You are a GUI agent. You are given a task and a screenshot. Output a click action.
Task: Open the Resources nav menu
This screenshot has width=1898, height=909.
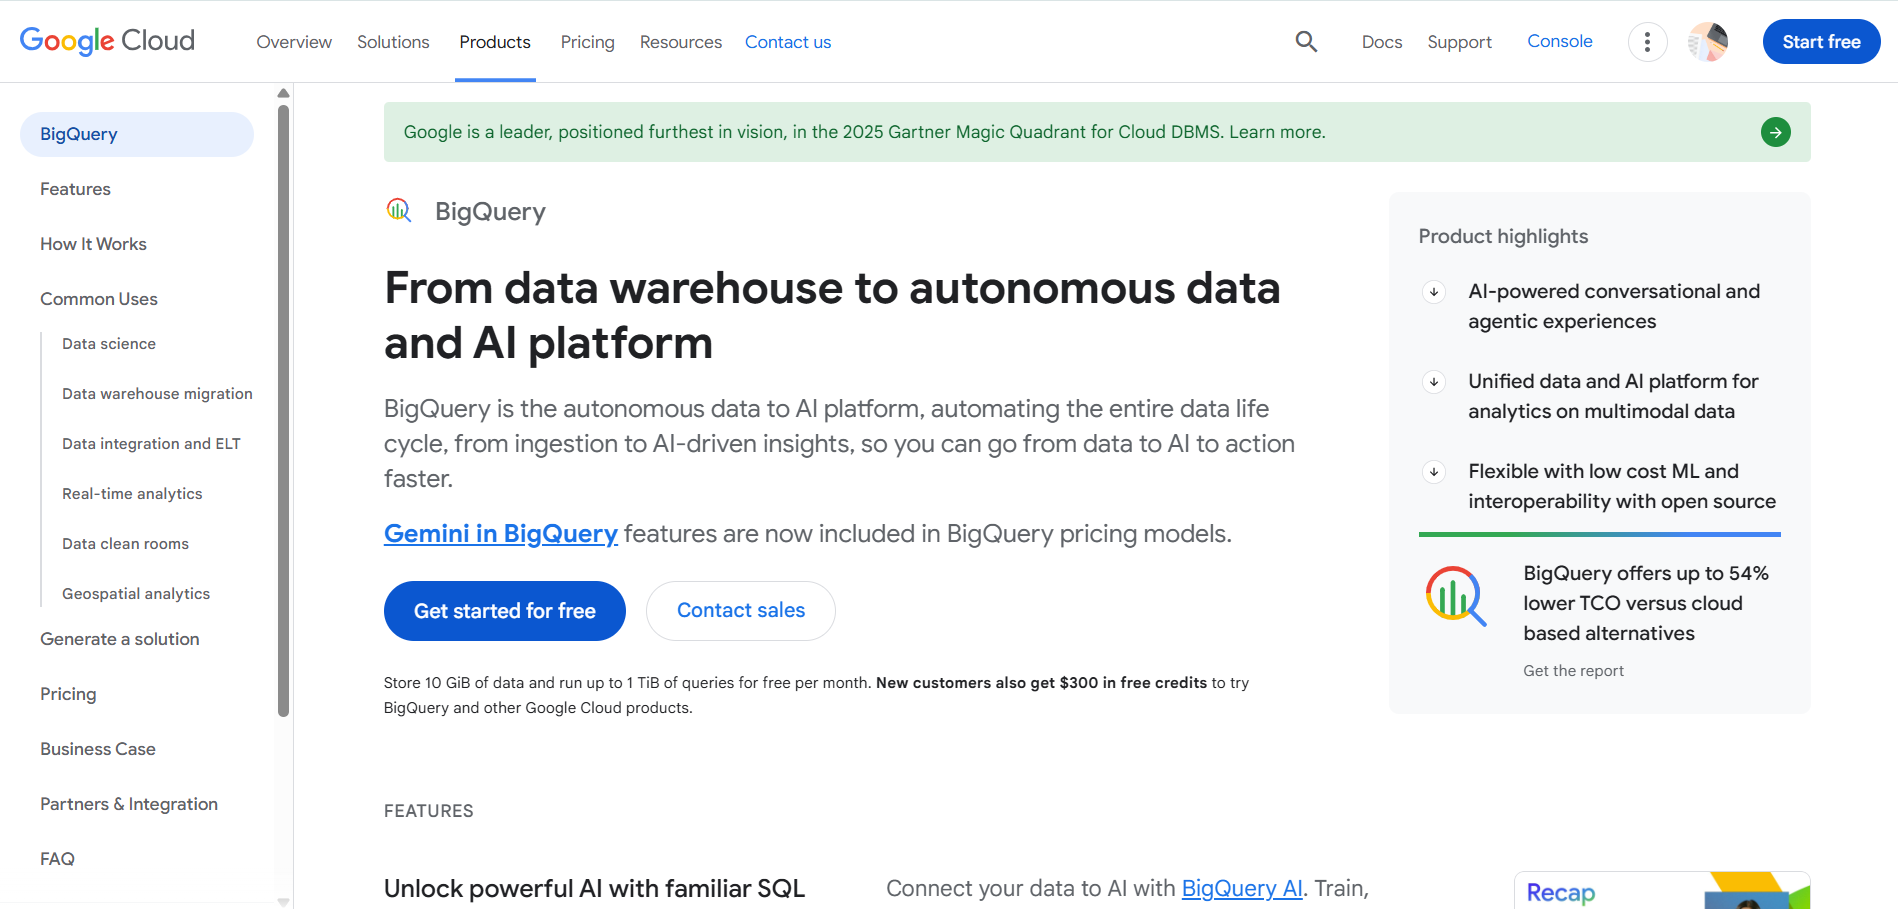681,42
